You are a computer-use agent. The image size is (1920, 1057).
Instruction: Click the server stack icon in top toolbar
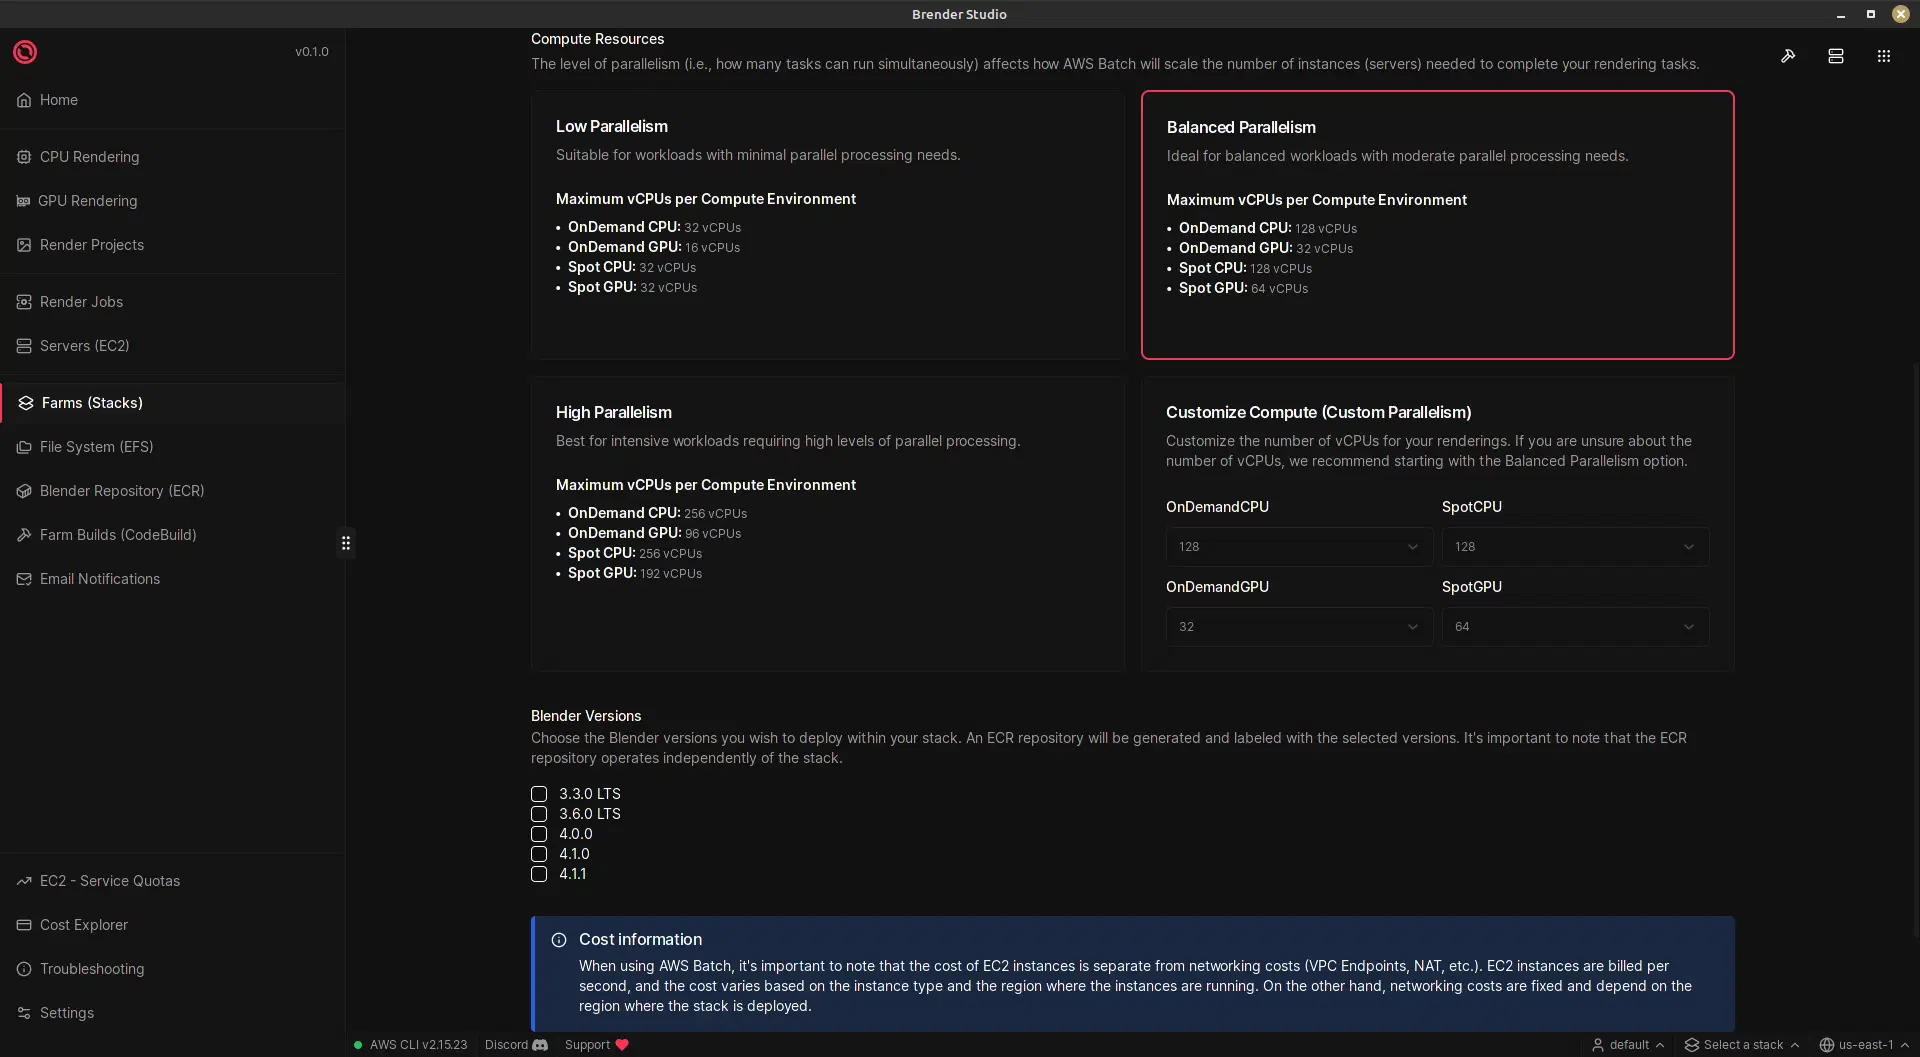pyautogui.click(x=1835, y=56)
